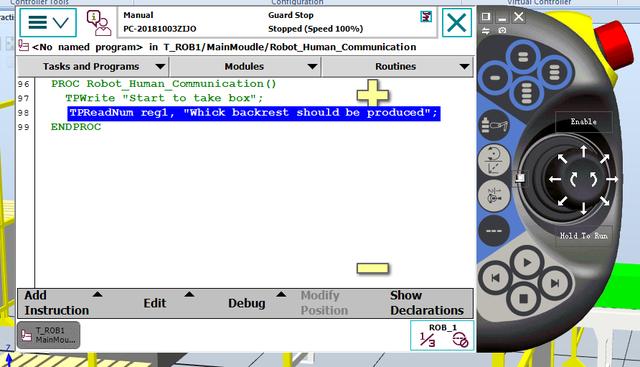Screen dimensions: 640x367
Task: Select PROC Robot_Human_Communication() line
Action: click(164, 84)
